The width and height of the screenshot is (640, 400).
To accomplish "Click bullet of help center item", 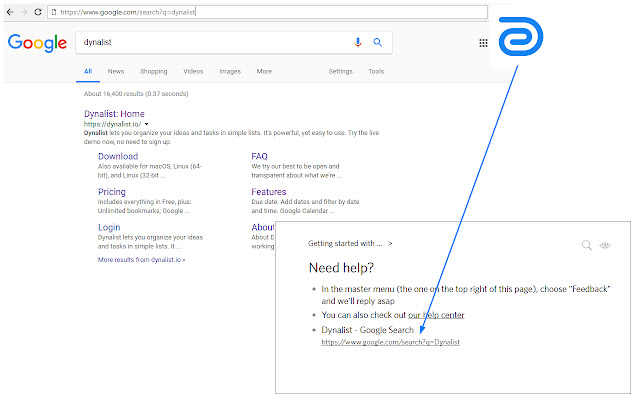I will point(314,315).
